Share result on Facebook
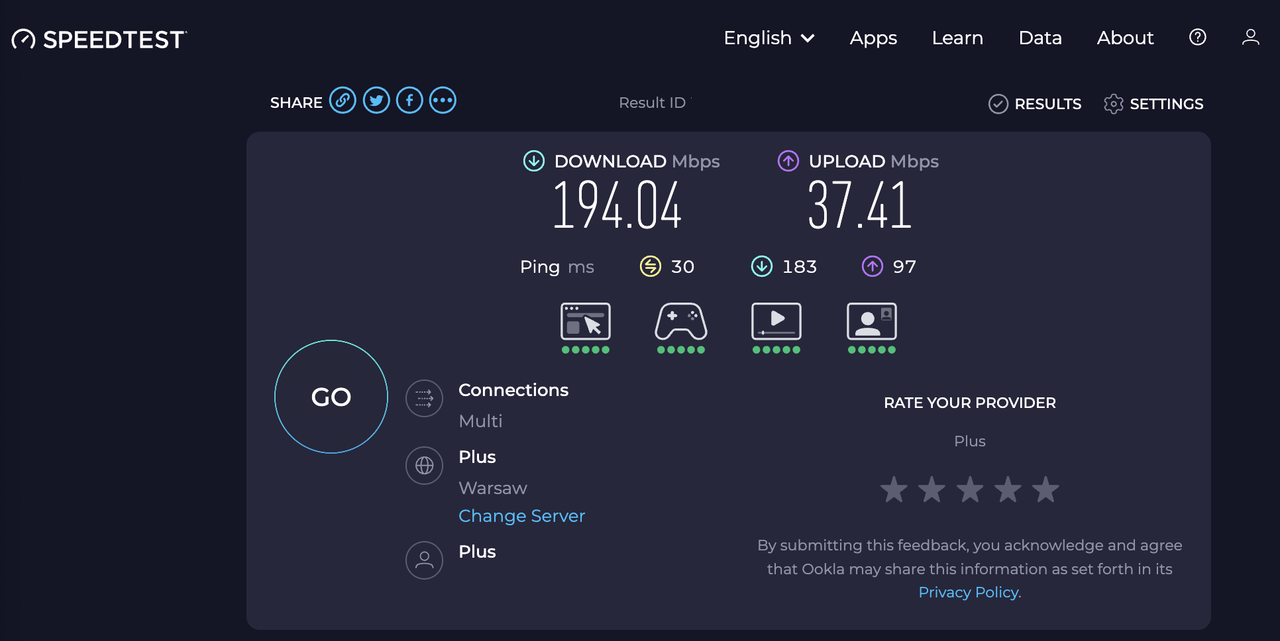 [409, 100]
